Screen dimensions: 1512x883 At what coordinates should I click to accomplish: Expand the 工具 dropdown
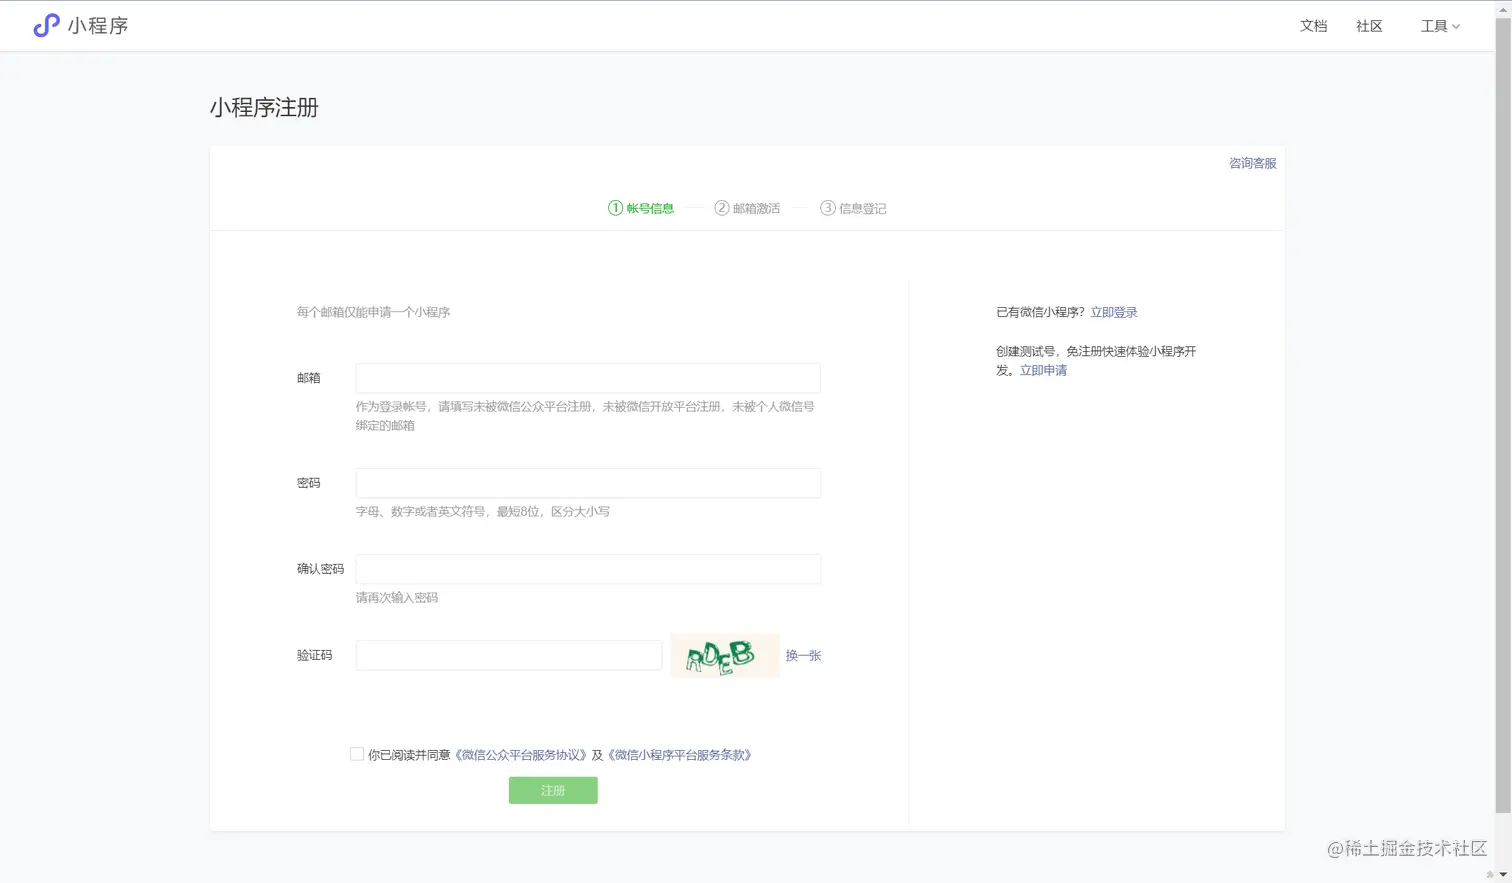tap(1440, 26)
